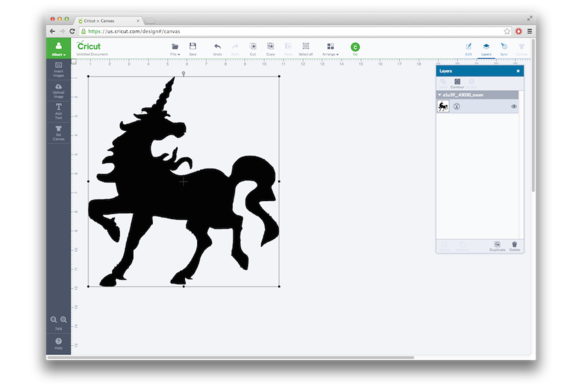Bookmark the page with the star icon
The image size is (580, 388).
[x=507, y=31]
